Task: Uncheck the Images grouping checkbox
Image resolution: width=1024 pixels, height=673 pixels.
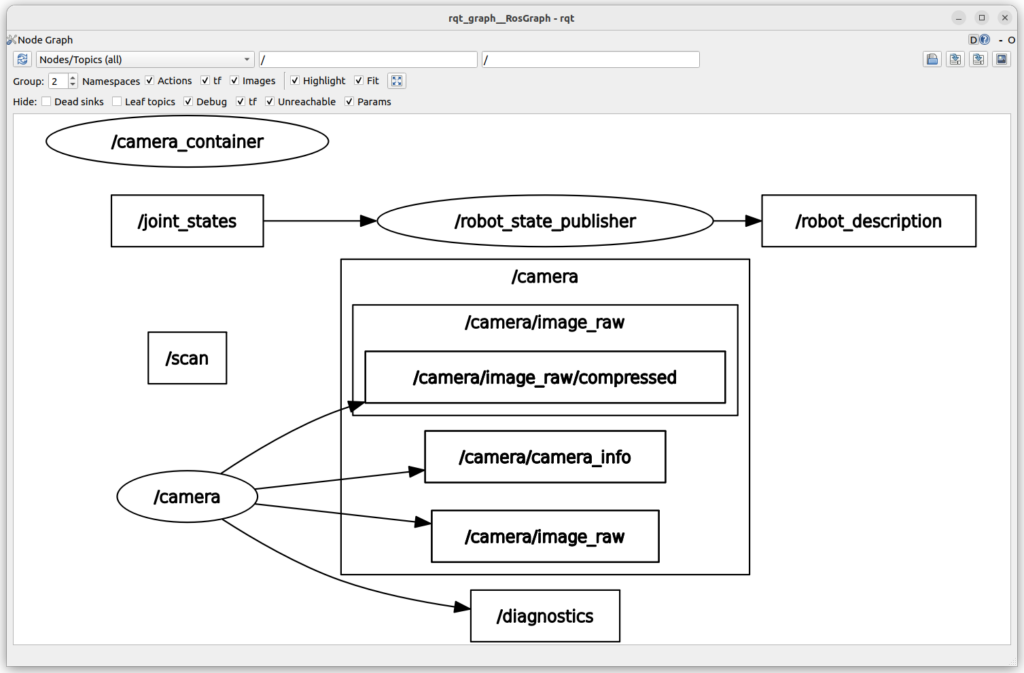Action: [234, 80]
